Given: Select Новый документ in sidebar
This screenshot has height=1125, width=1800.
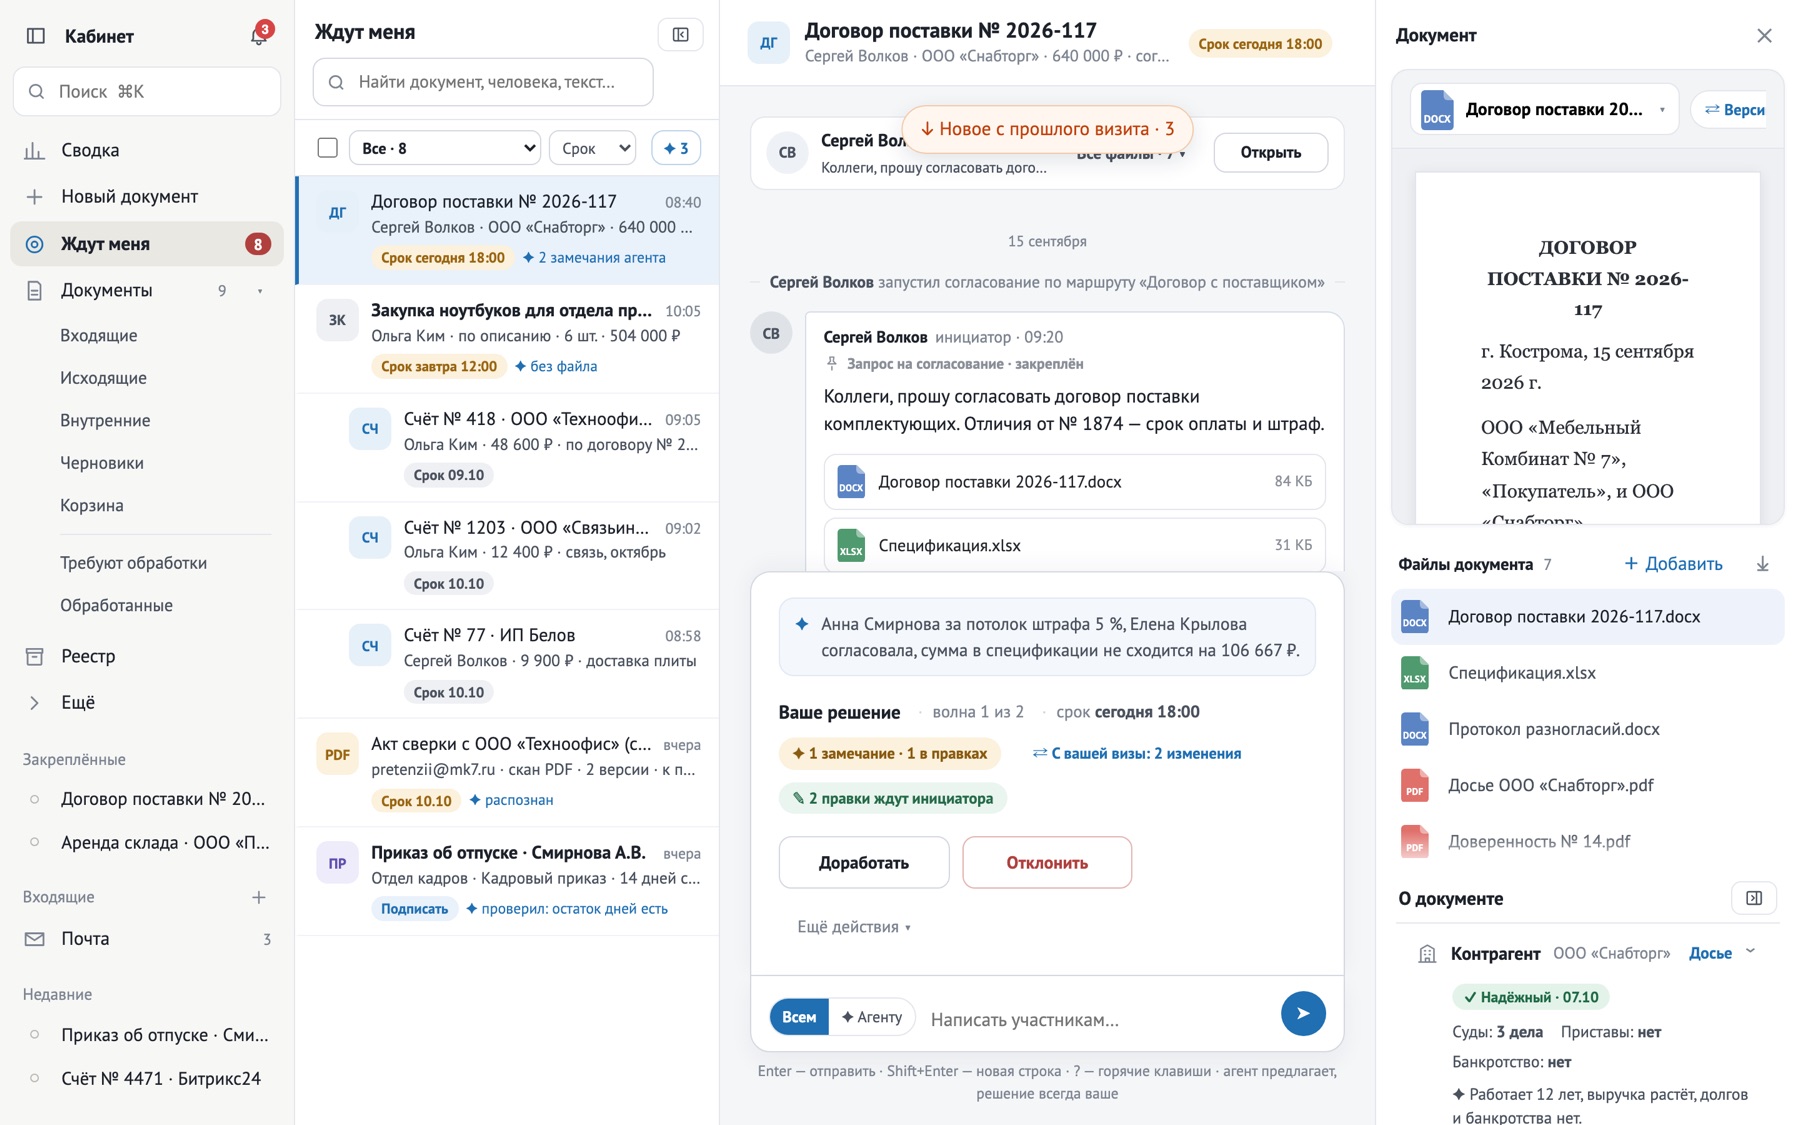Looking at the screenshot, I should [147, 197].
